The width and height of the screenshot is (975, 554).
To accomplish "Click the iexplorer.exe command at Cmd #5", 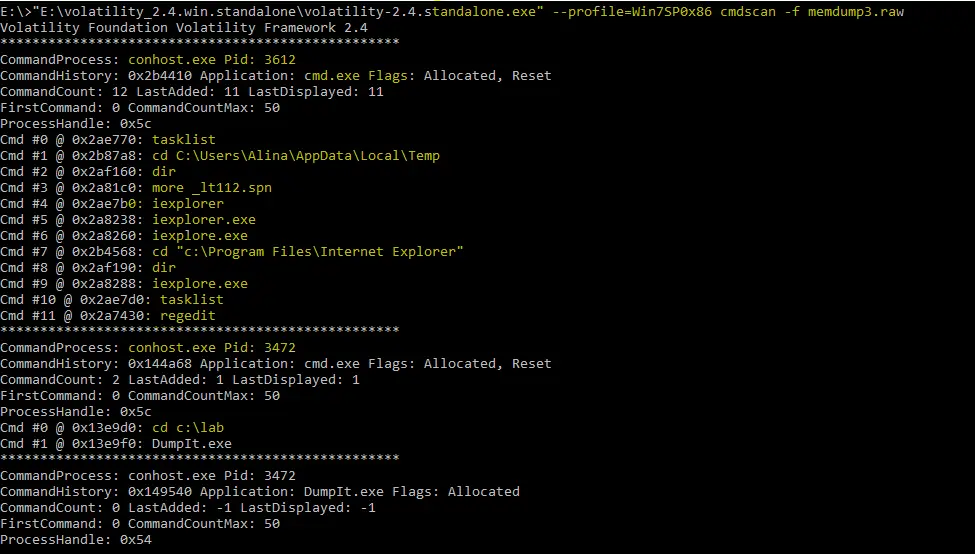I will pyautogui.click(x=204, y=219).
